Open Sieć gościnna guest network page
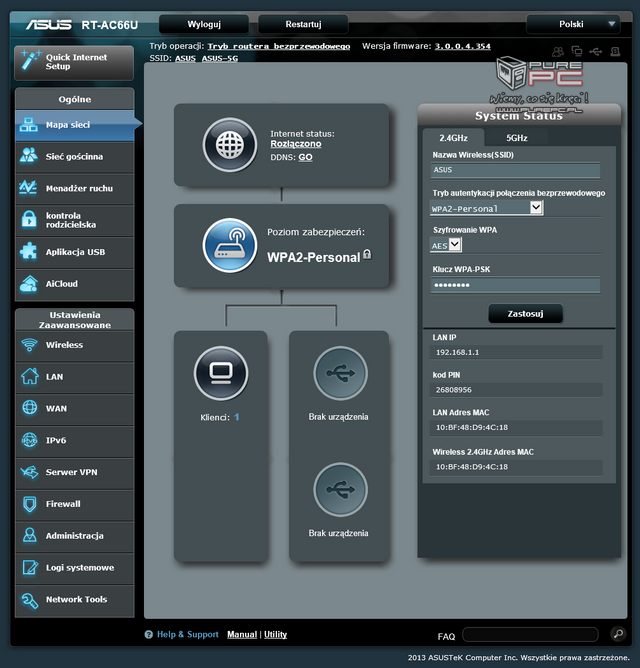The image size is (640, 668). pos(75,157)
